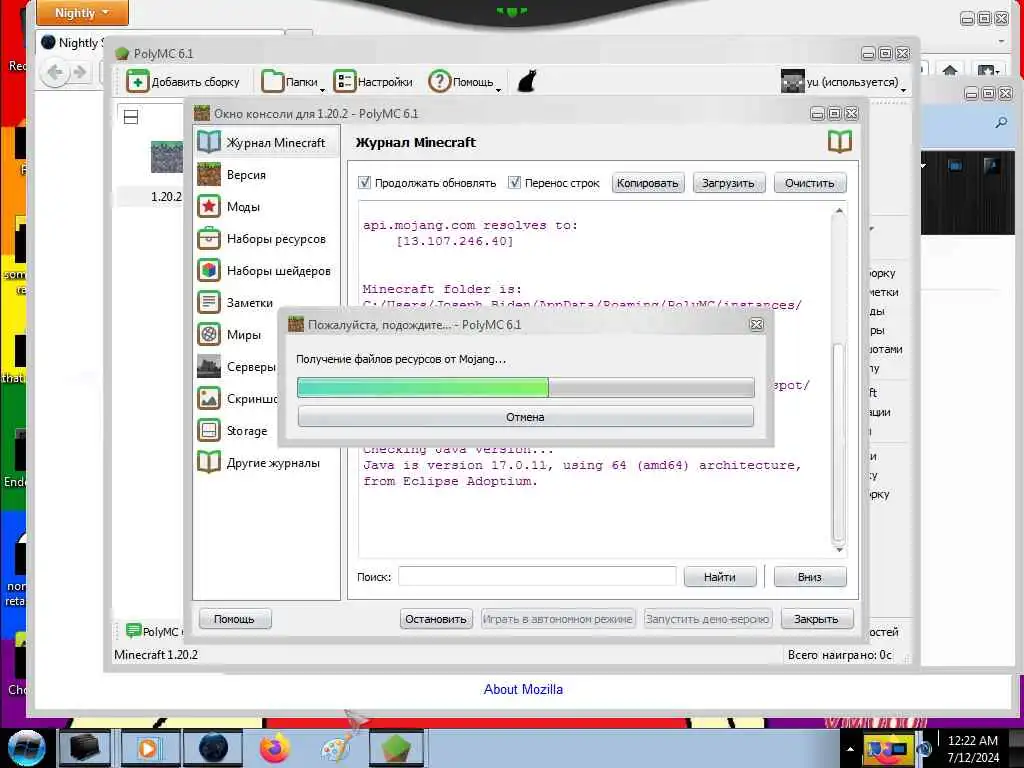
Task: Open the orange Nightly menu button
Action: pyautogui.click(x=82, y=12)
